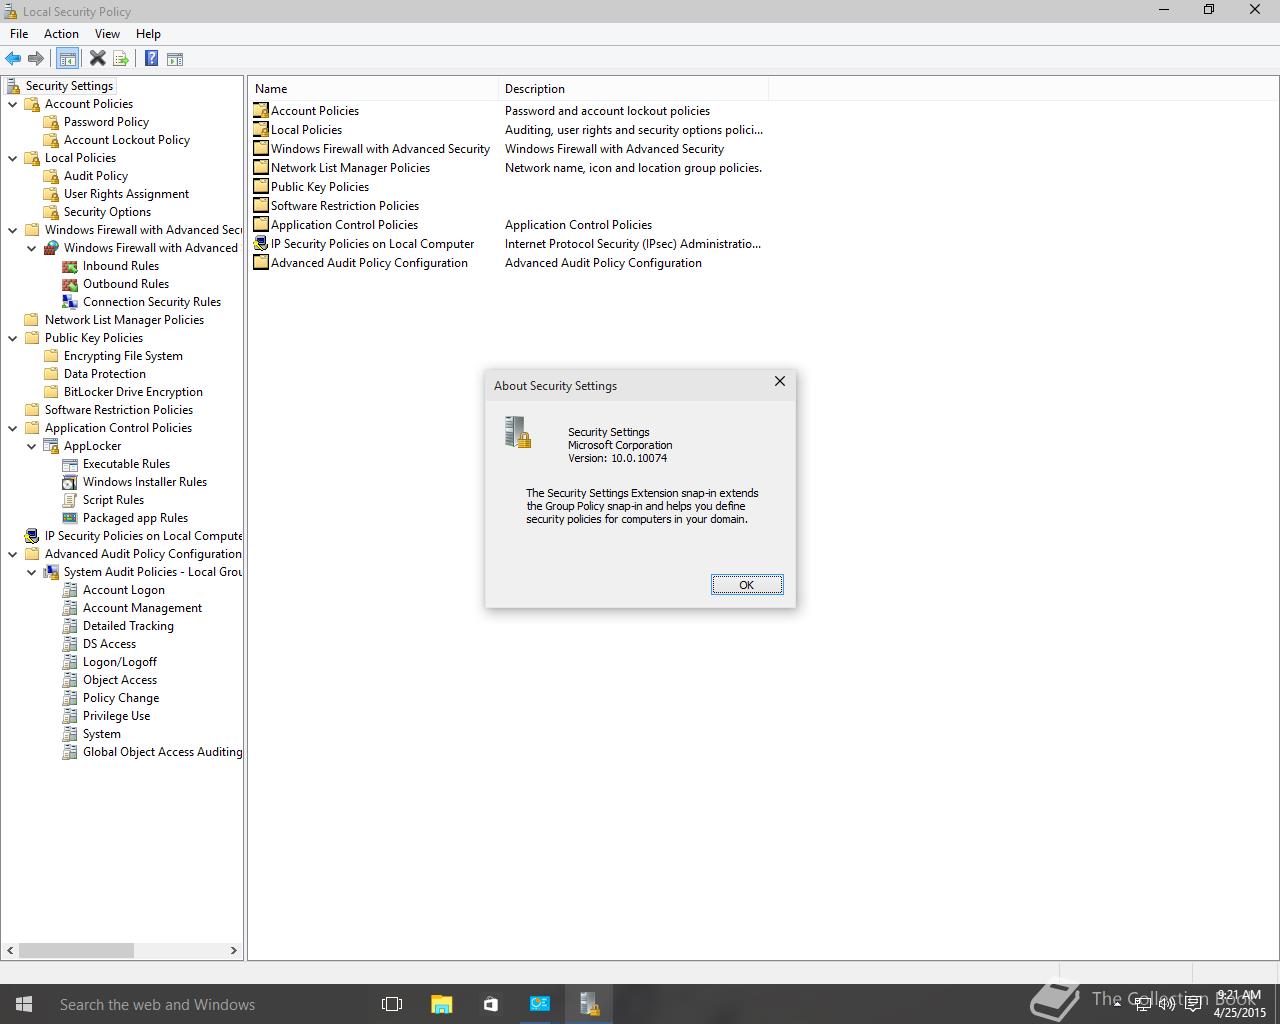Click Account Policies folder icon in list pane
This screenshot has height=1024, width=1280.
coord(261,111)
